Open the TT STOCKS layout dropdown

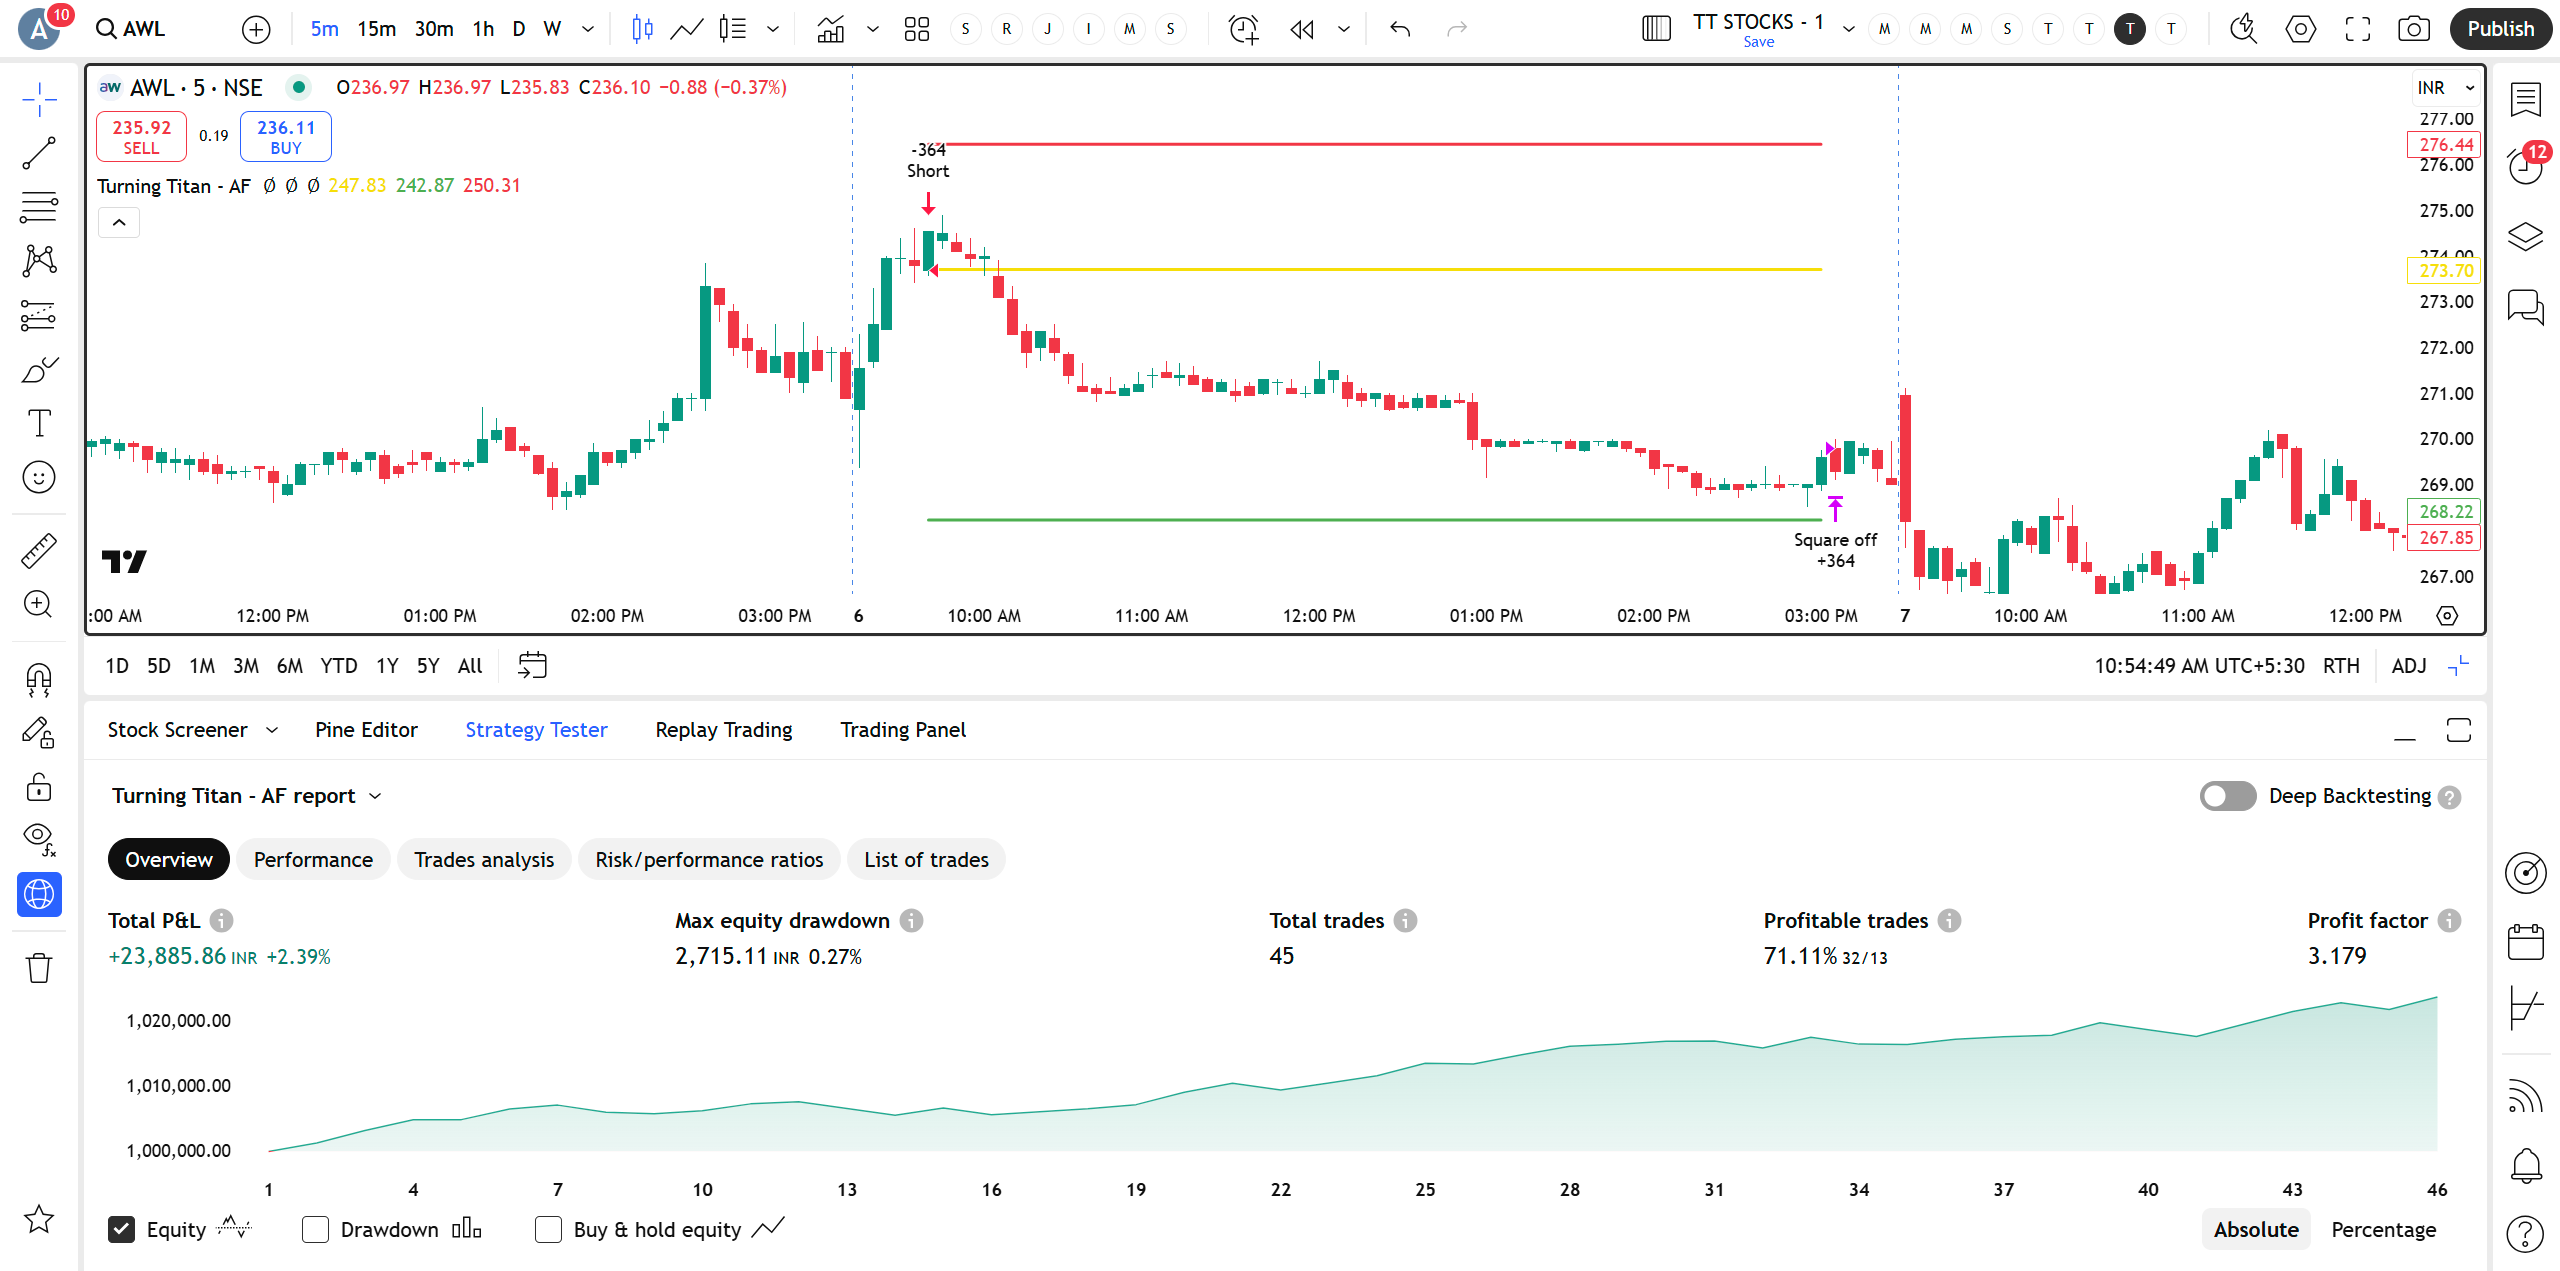(1848, 29)
